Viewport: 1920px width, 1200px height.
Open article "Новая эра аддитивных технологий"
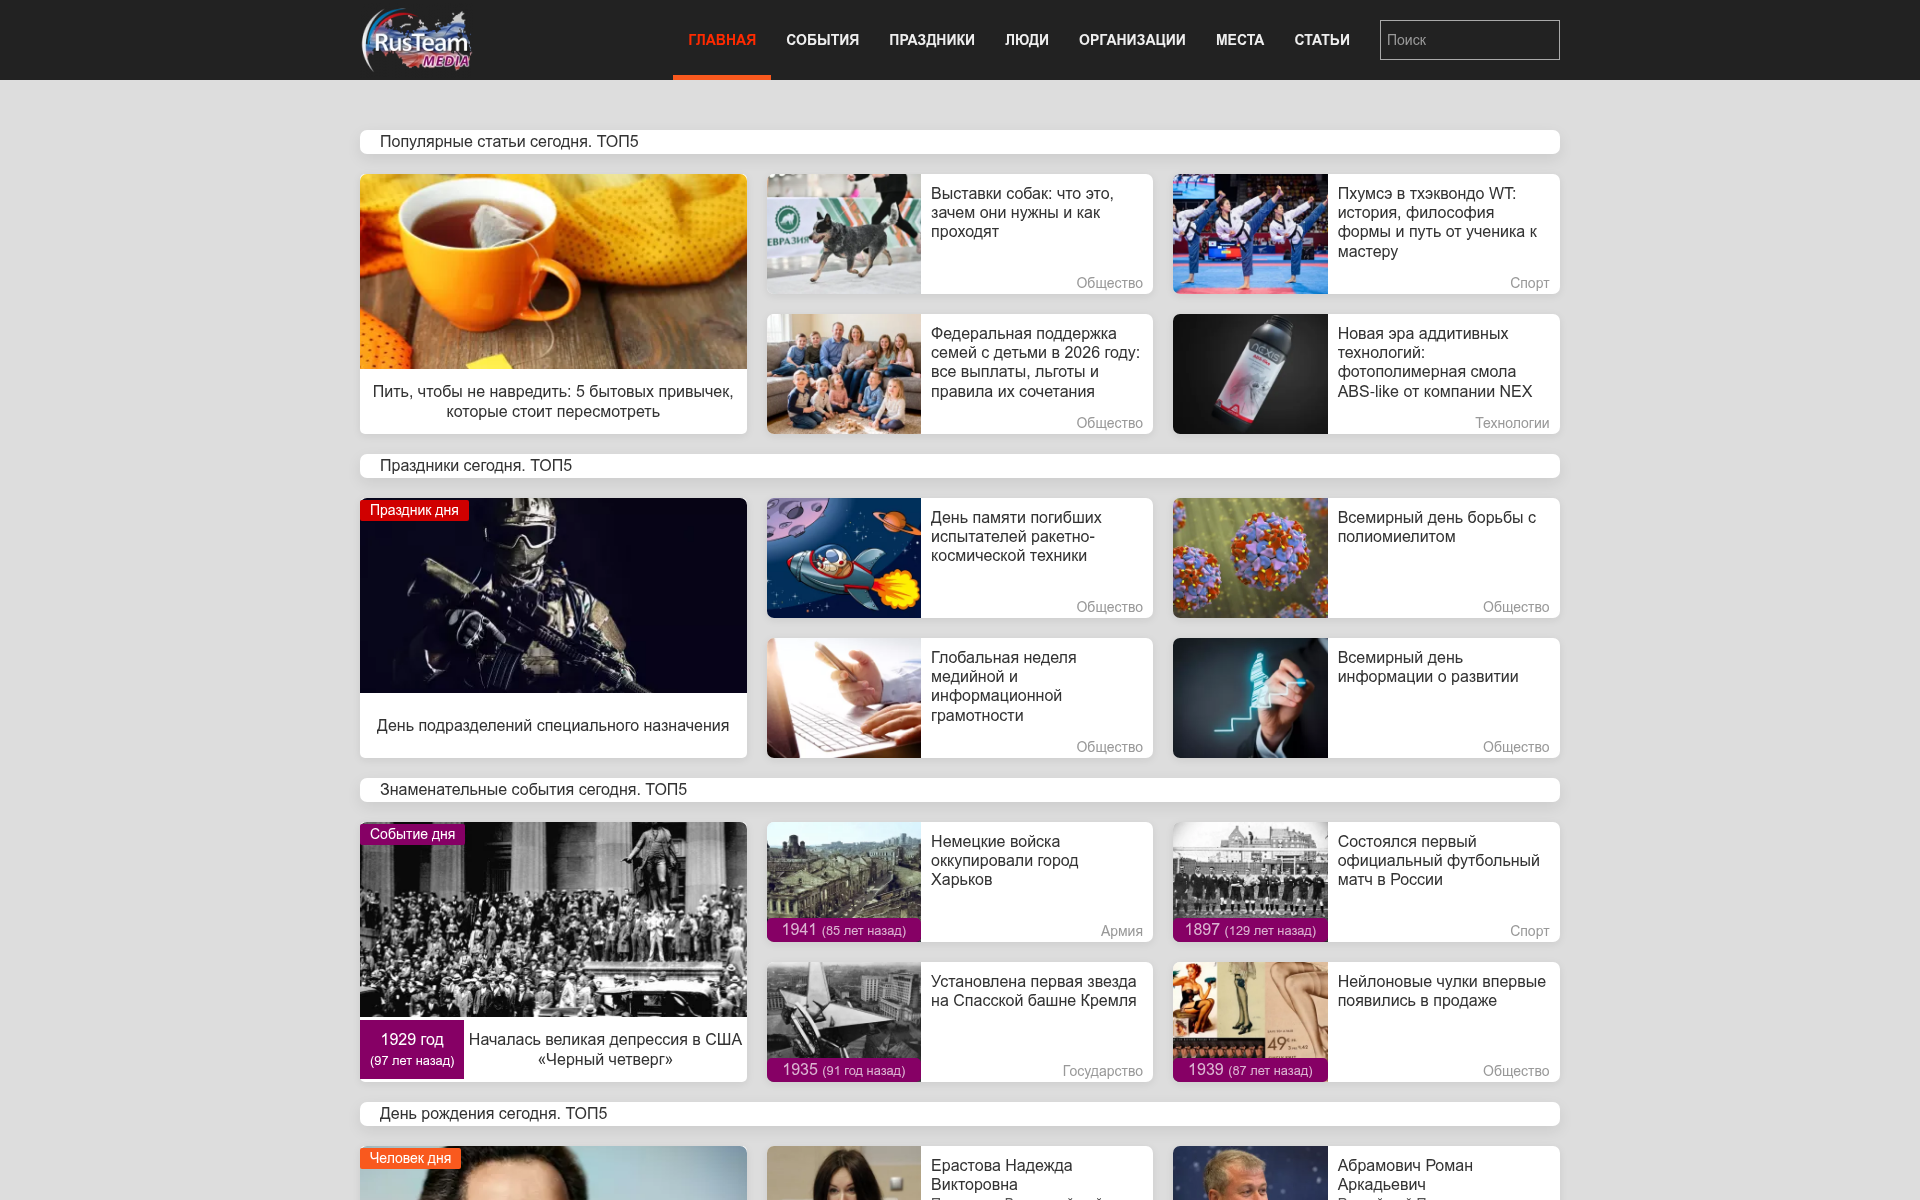pos(1435,362)
